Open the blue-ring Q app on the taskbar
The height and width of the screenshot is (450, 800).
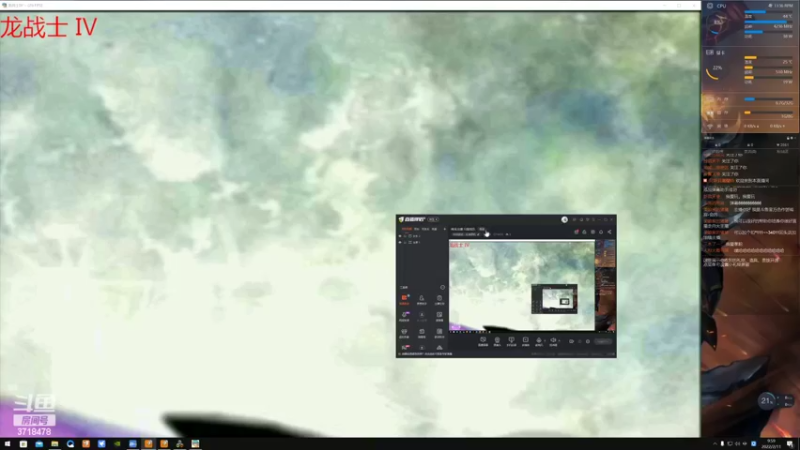point(70,444)
